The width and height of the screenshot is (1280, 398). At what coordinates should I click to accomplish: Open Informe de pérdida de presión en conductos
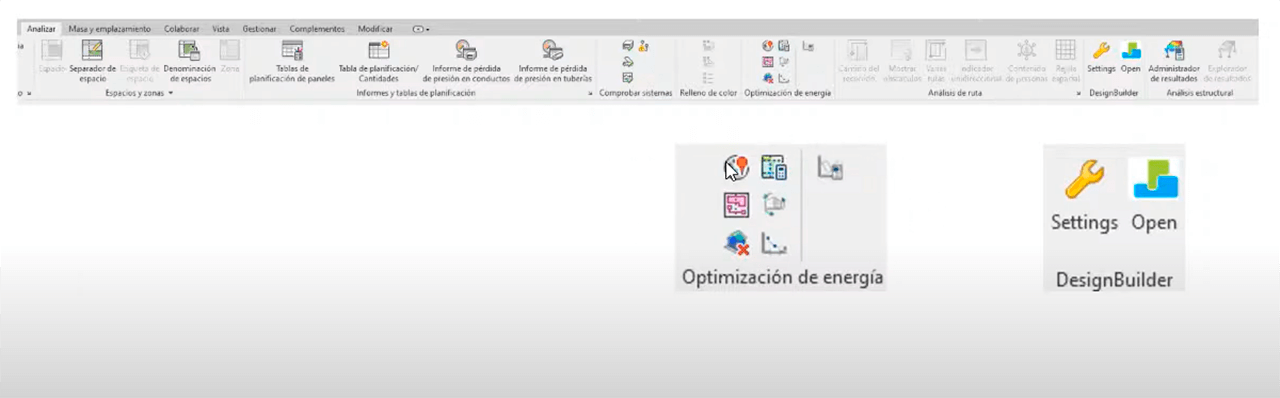point(466,60)
